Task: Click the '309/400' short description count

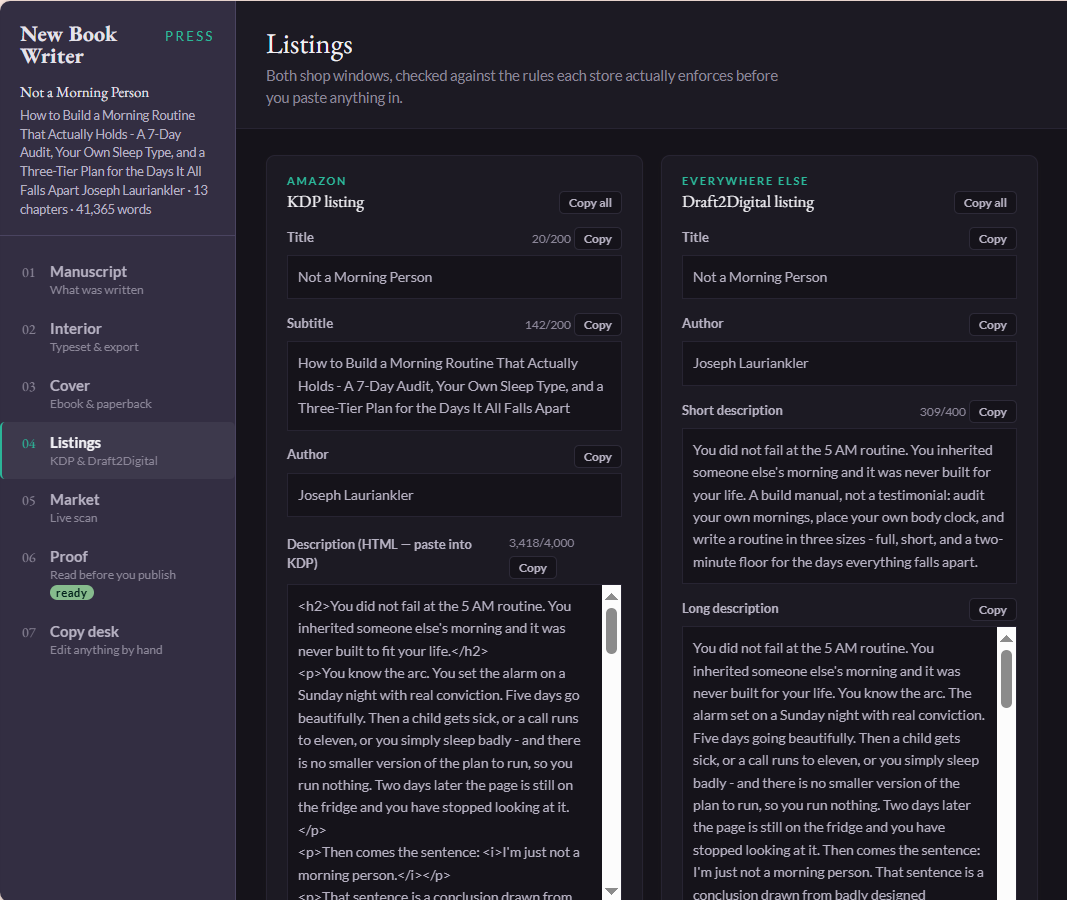Action: [x=942, y=412]
